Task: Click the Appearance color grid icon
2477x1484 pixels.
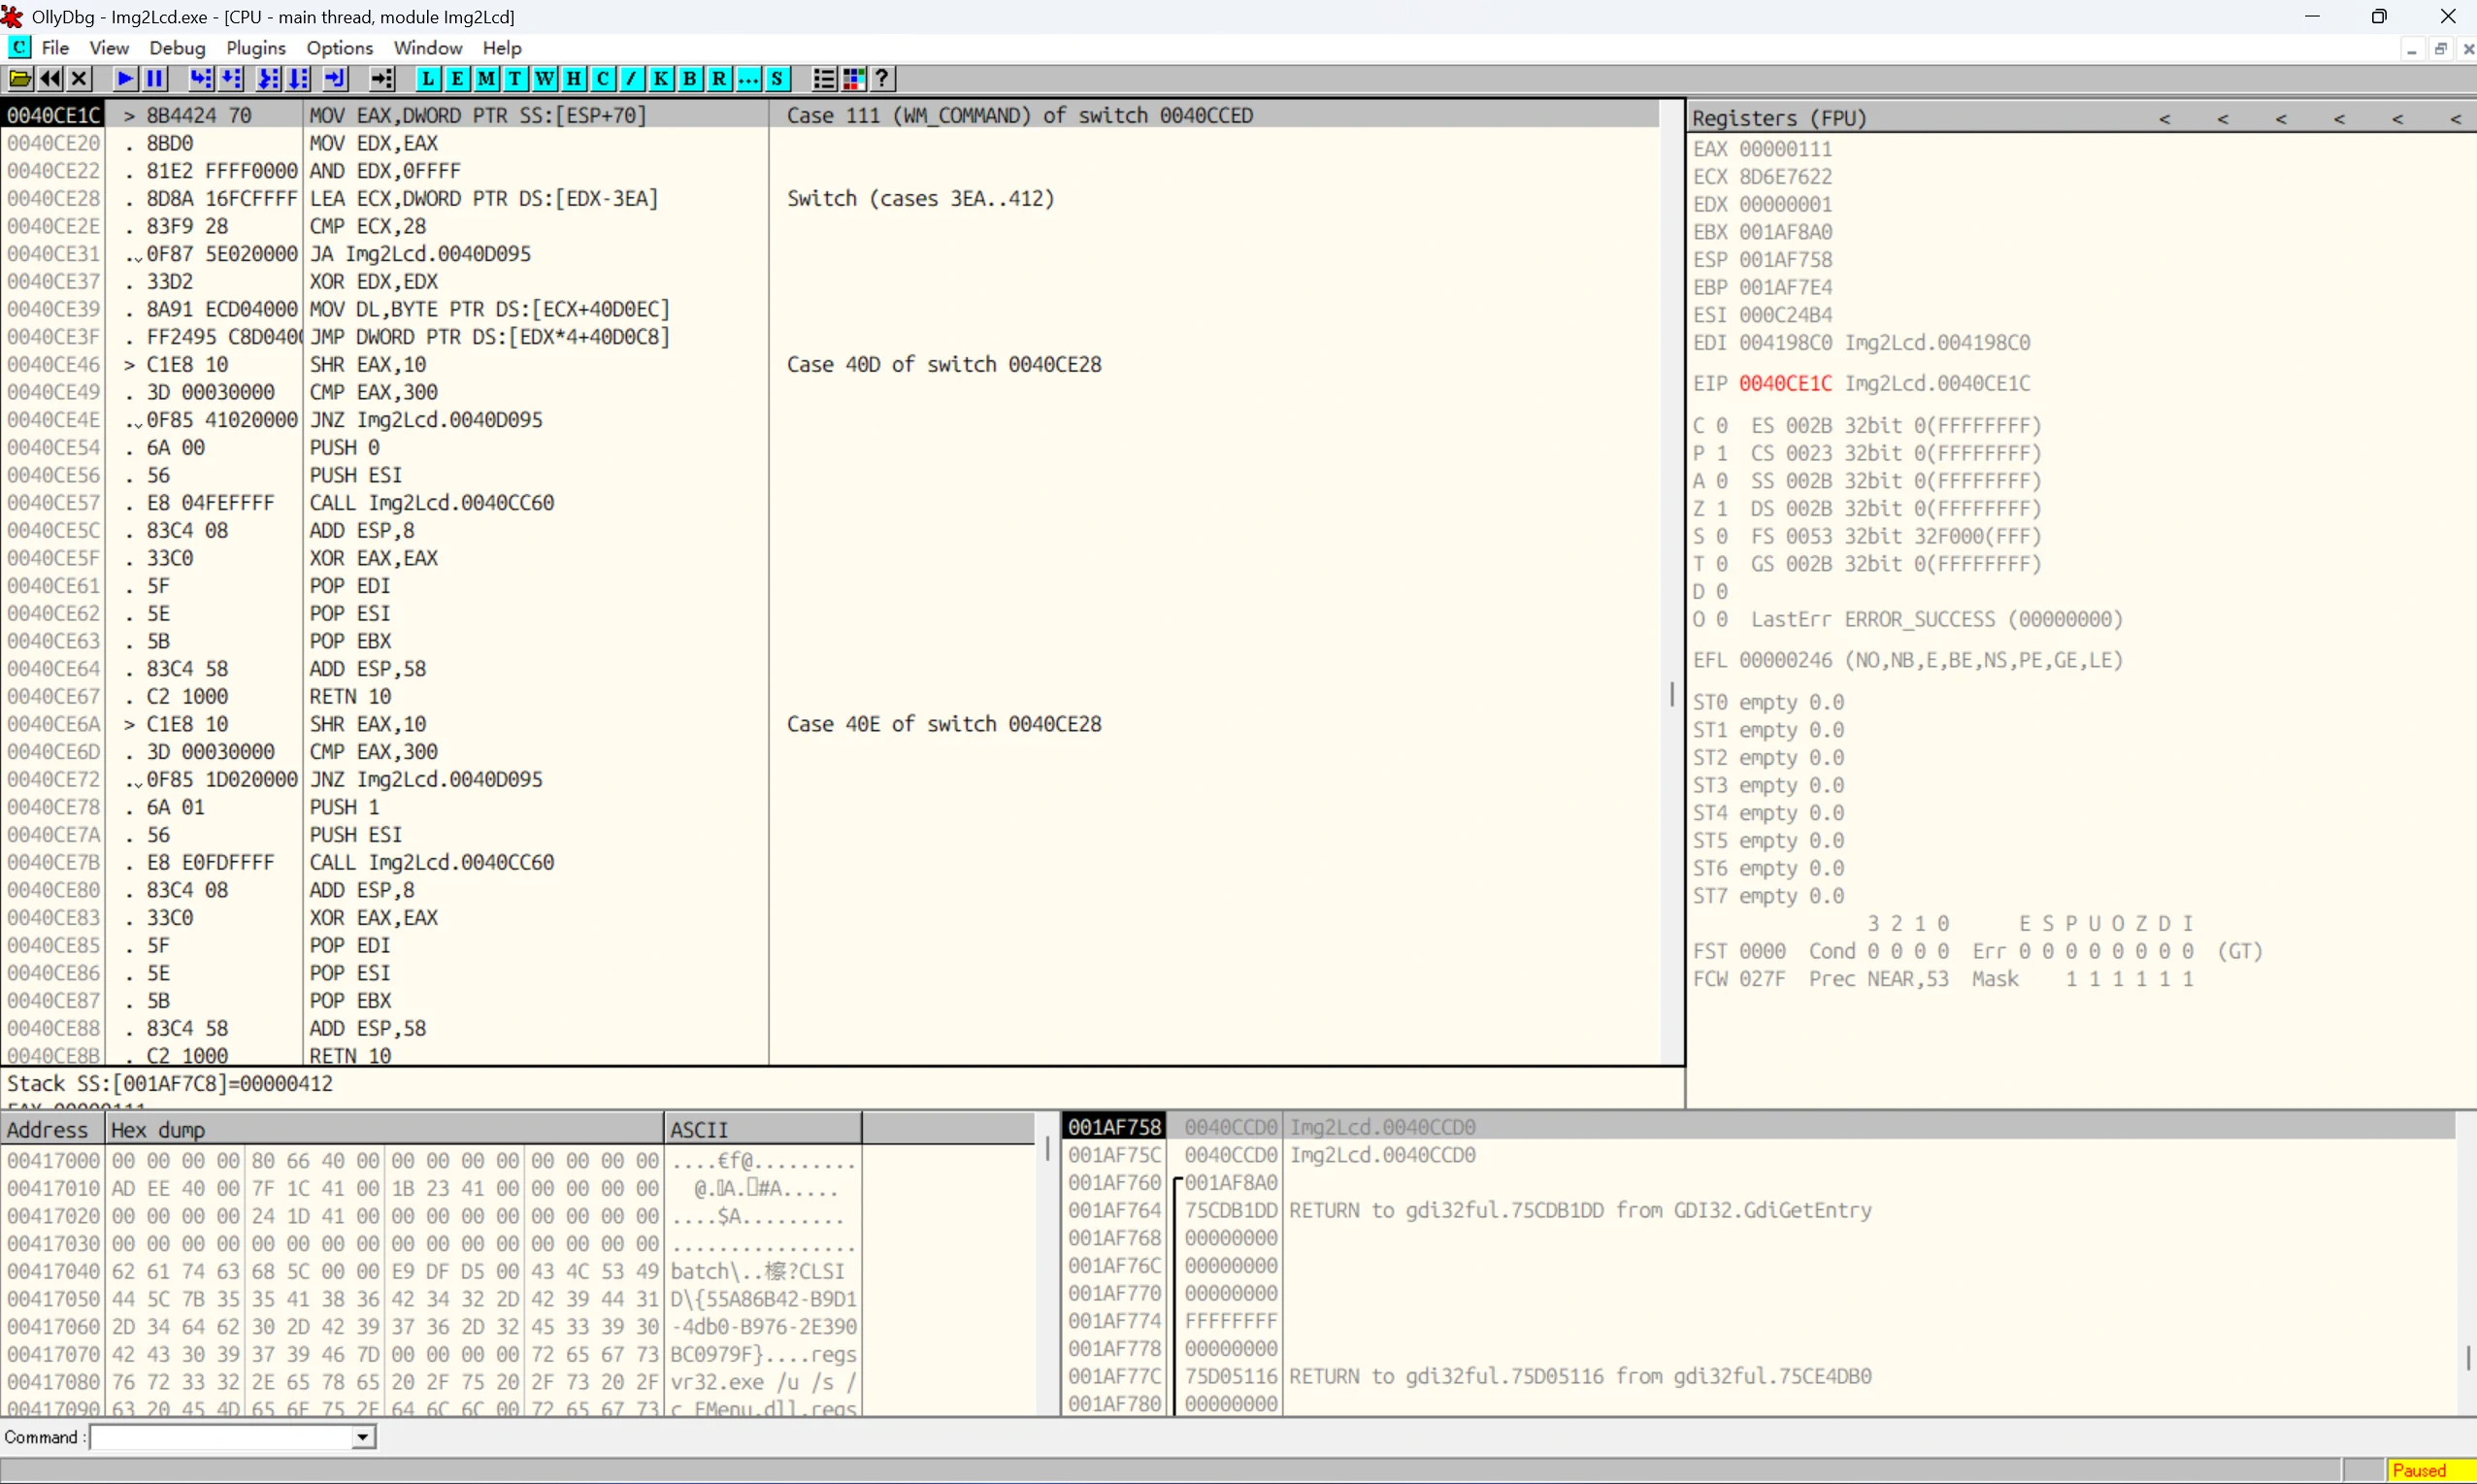Action: pos(853,79)
